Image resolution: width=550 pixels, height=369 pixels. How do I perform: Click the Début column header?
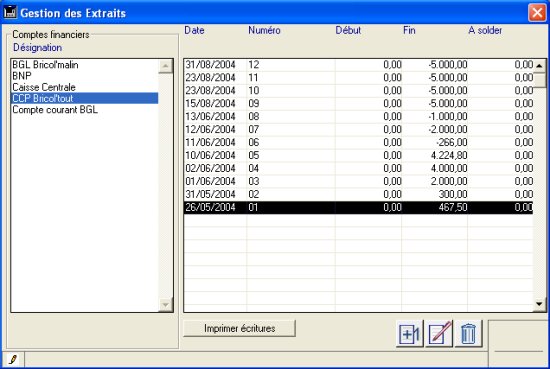pyautogui.click(x=348, y=30)
